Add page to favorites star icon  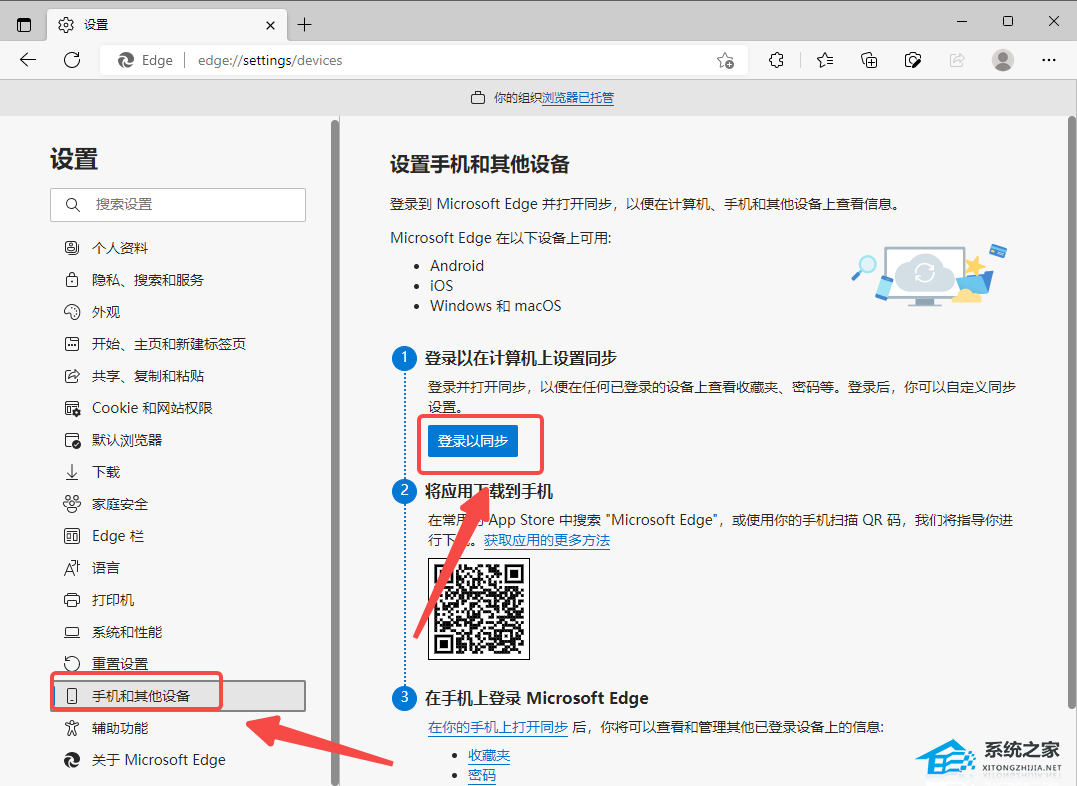pyautogui.click(x=725, y=61)
